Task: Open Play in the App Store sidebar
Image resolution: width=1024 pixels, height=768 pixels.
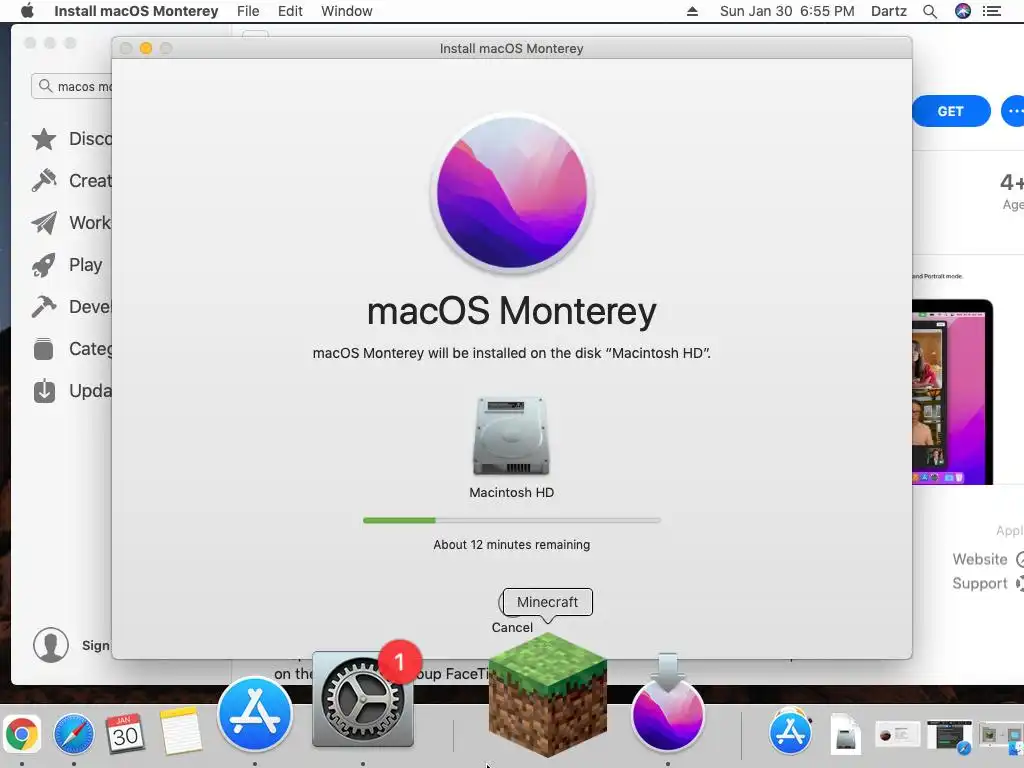Action: pyautogui.click(x=68, y=264)
